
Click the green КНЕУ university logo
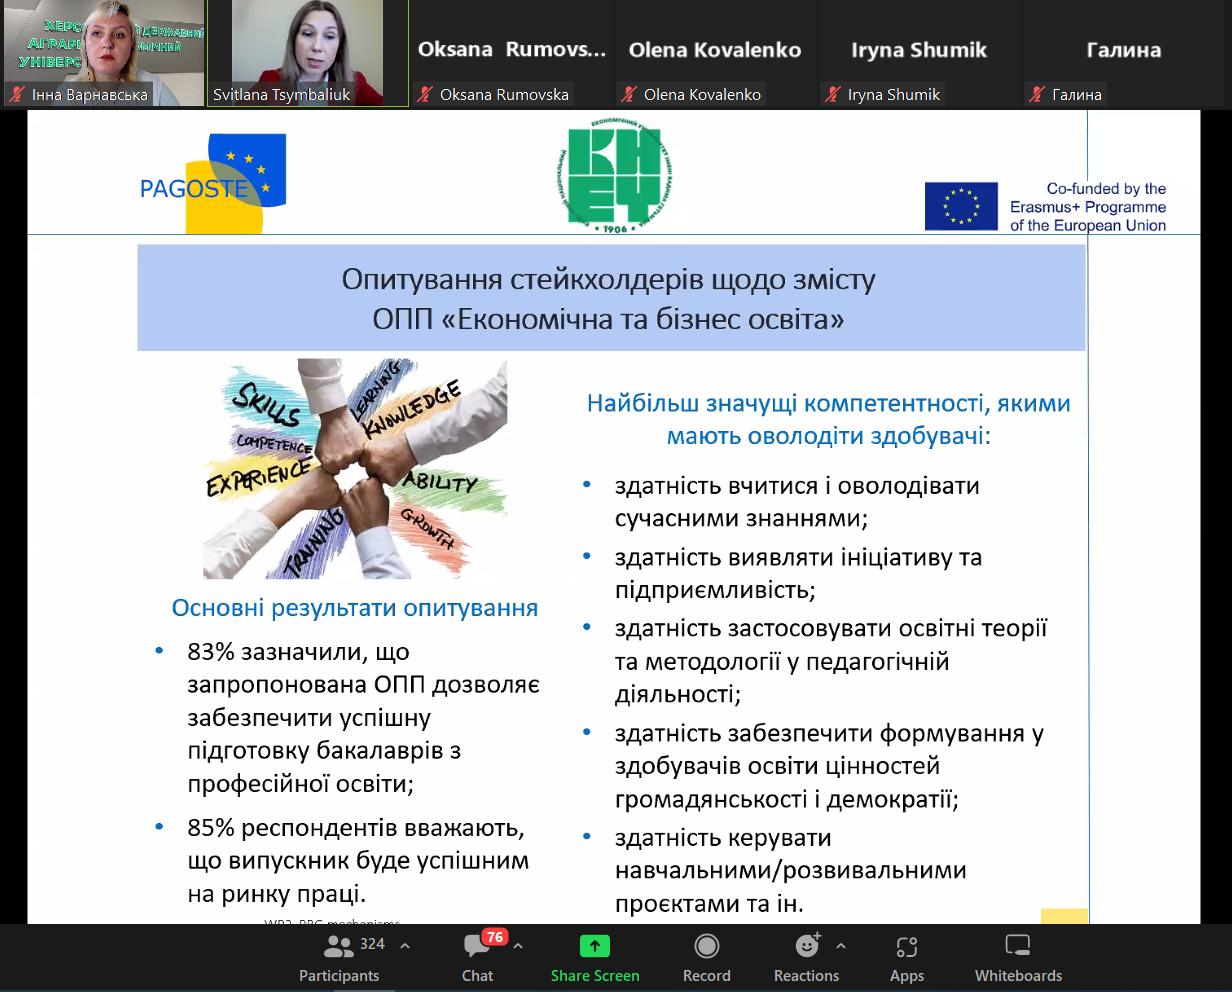coord(615,177)
